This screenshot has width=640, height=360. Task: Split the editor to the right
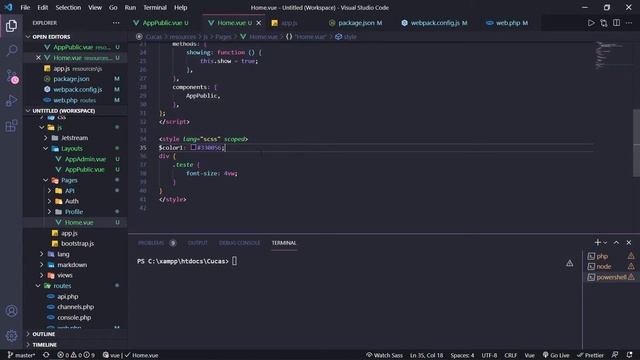coord(616,23)
